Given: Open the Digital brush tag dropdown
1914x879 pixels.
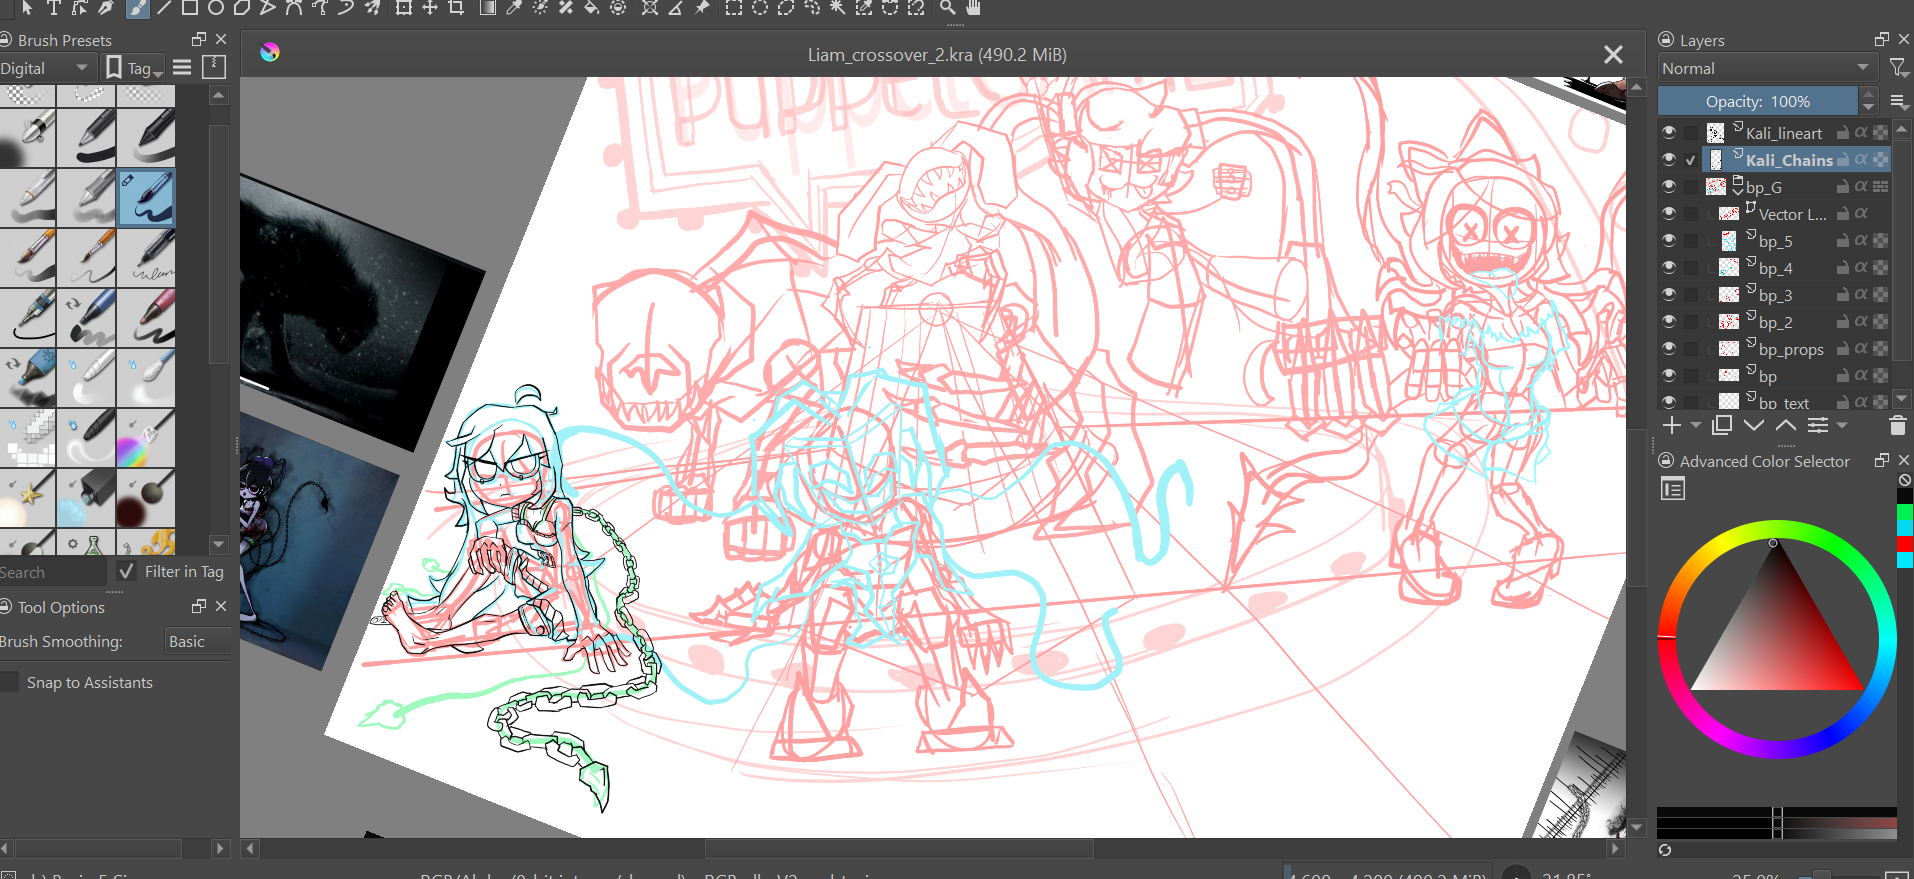Looking at the screenshot, I should pyautogui.click(x=46, y=68).
